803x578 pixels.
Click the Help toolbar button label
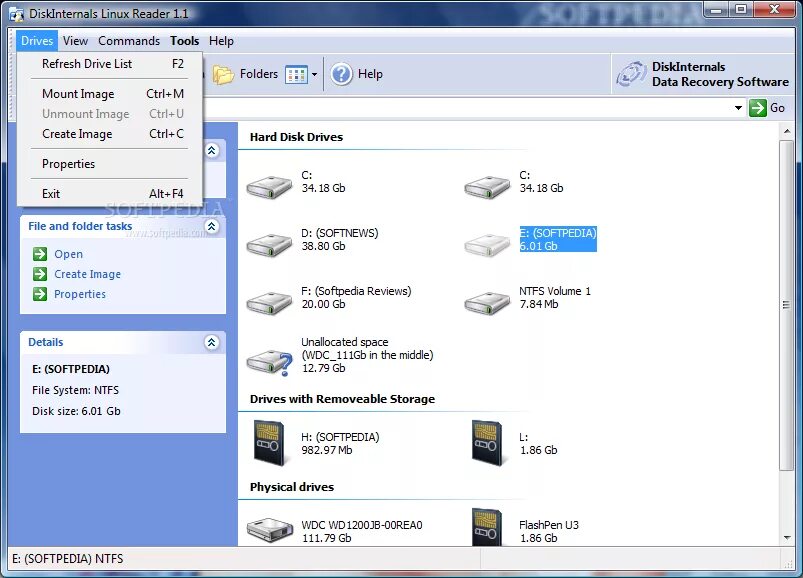point(370,74)
